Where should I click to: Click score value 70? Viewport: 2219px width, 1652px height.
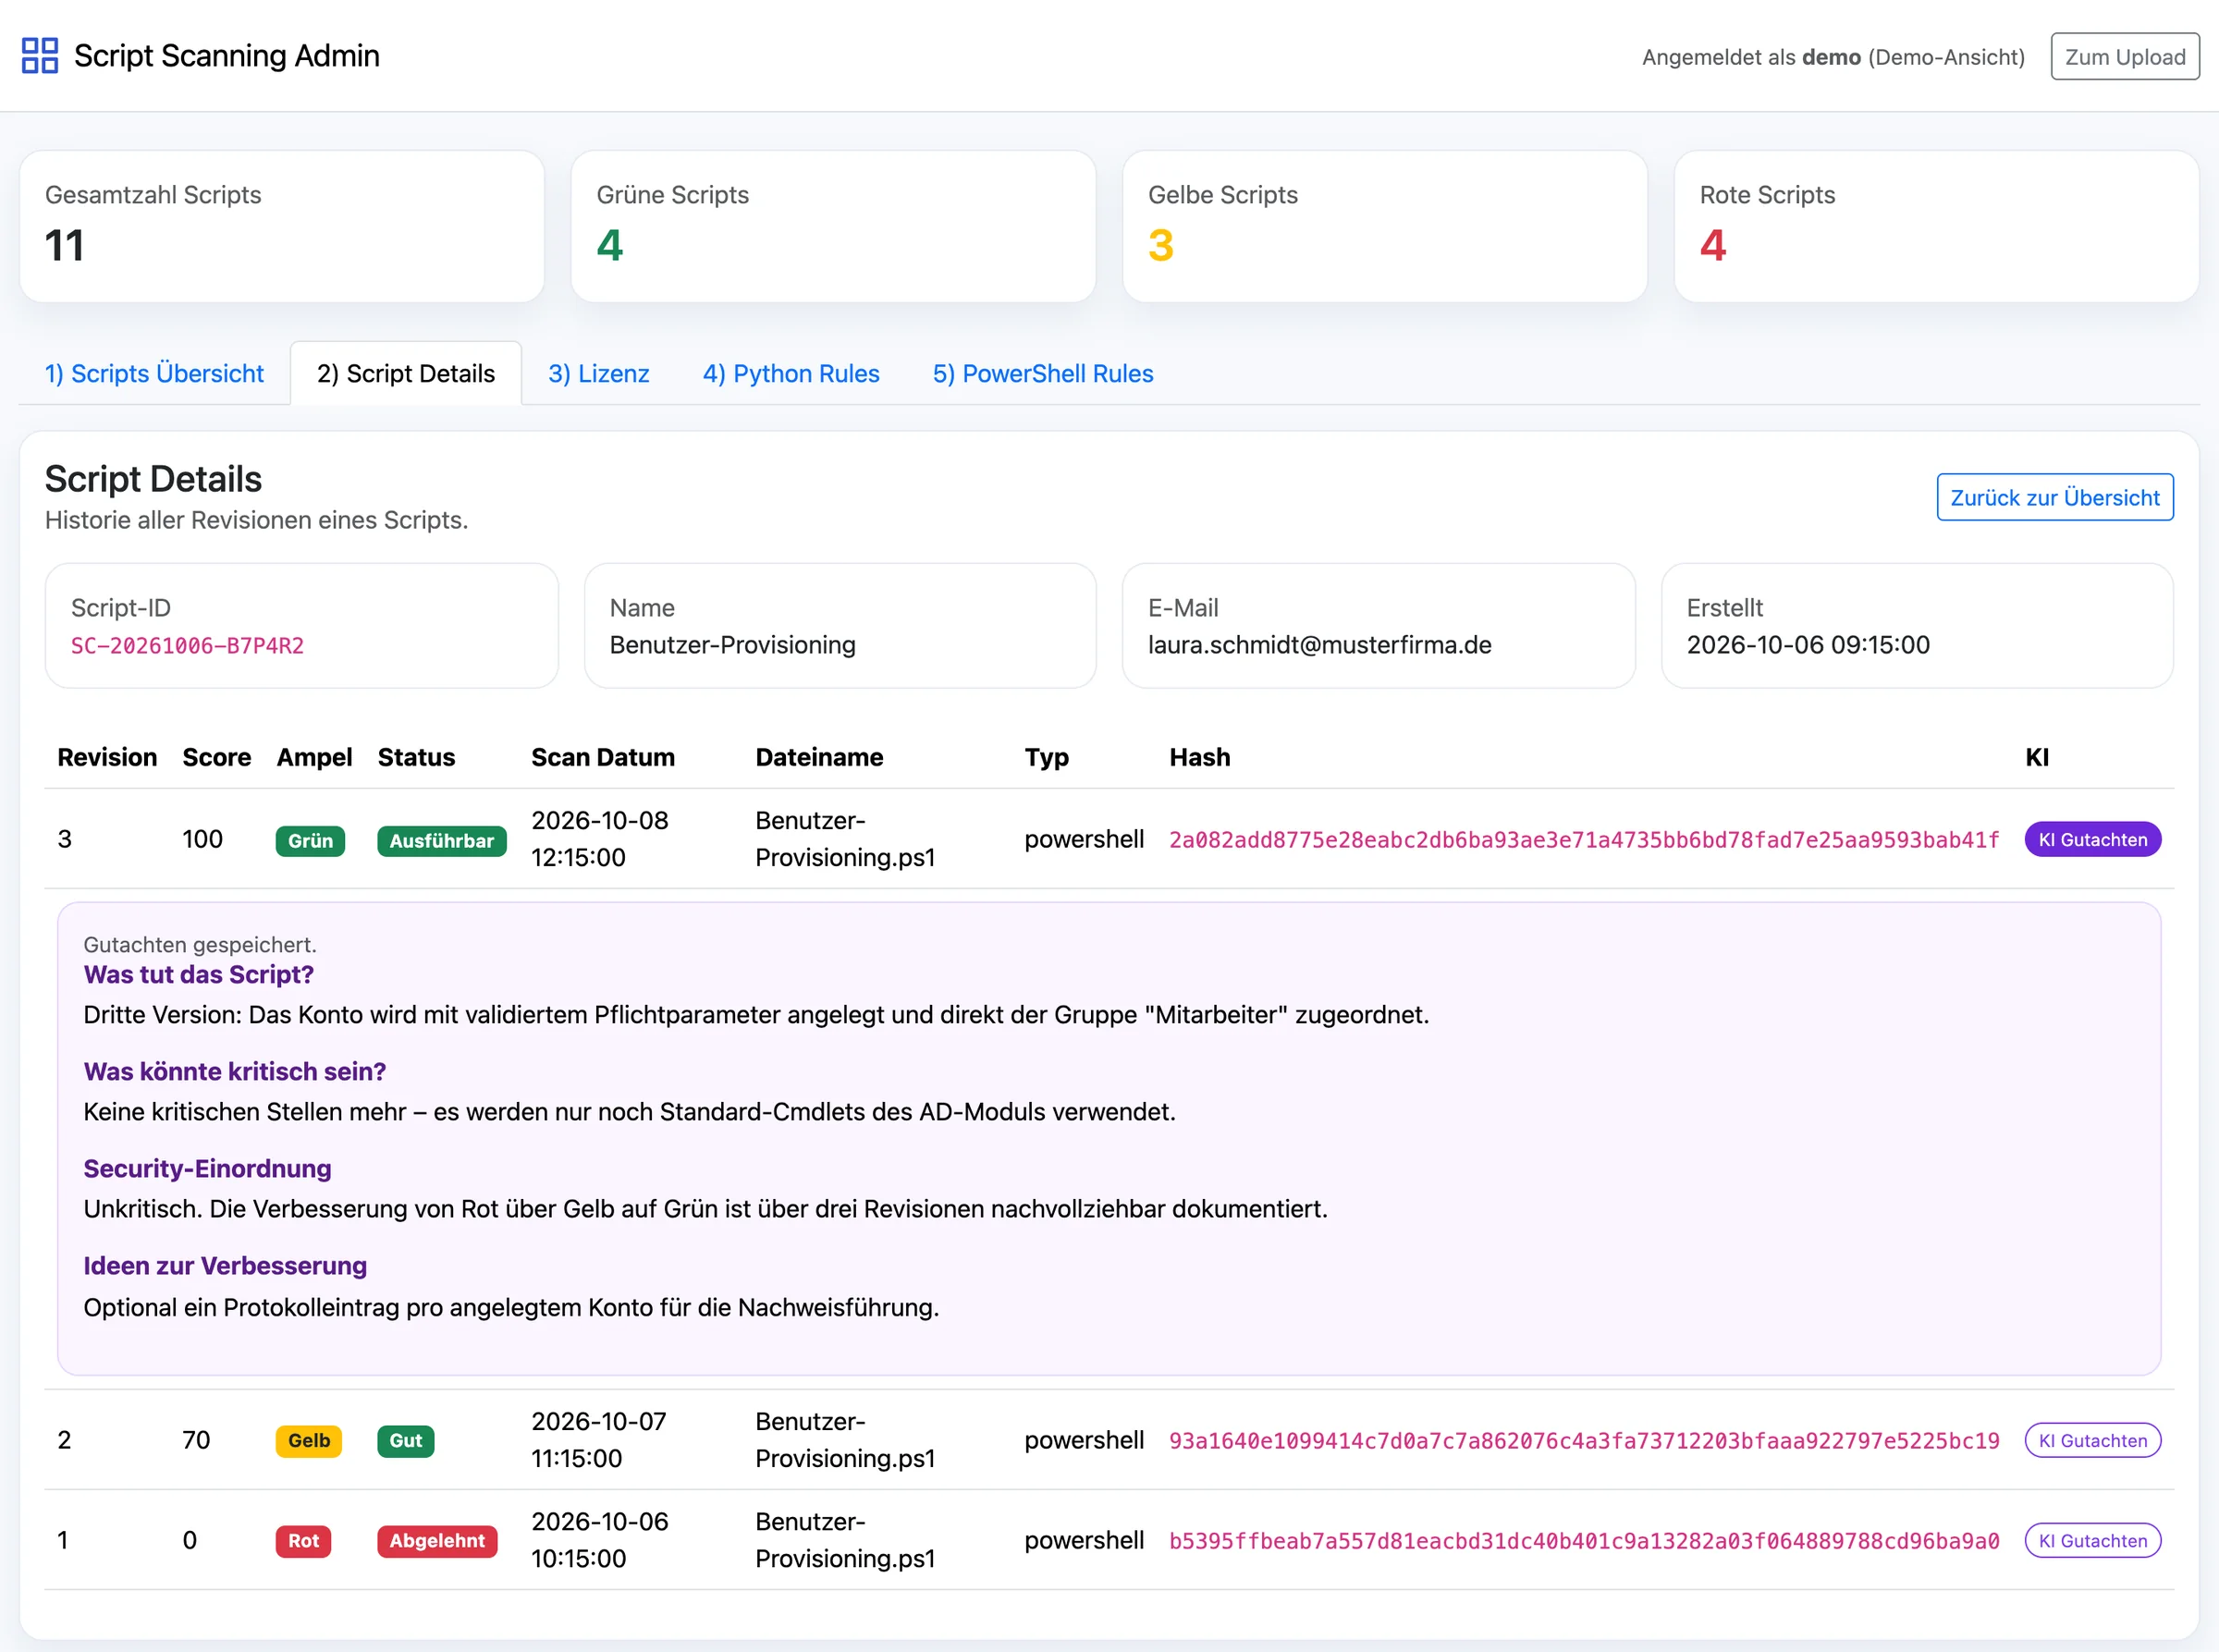pyautogui.click(x=196, y=1440)
